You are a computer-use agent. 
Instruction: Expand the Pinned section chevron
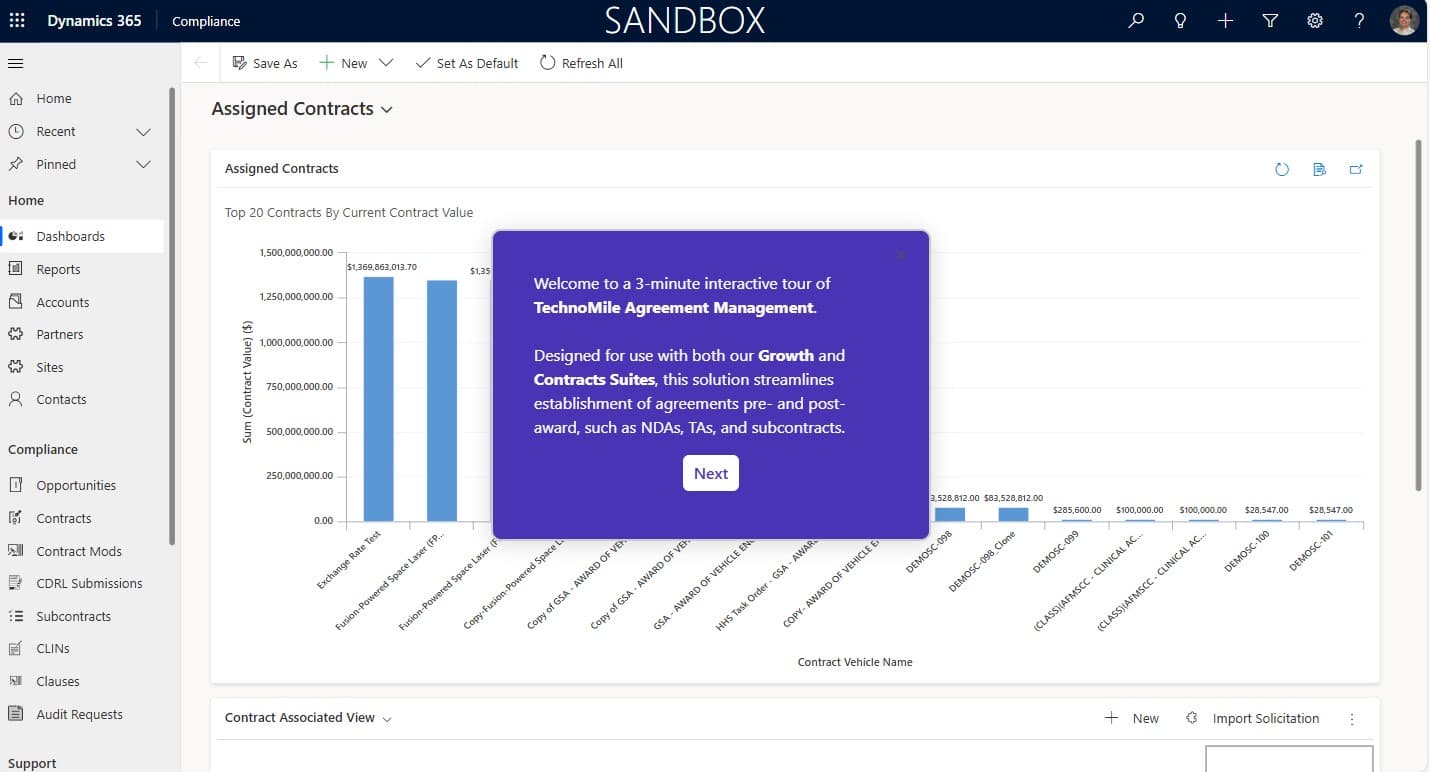[x=143, y=165]
